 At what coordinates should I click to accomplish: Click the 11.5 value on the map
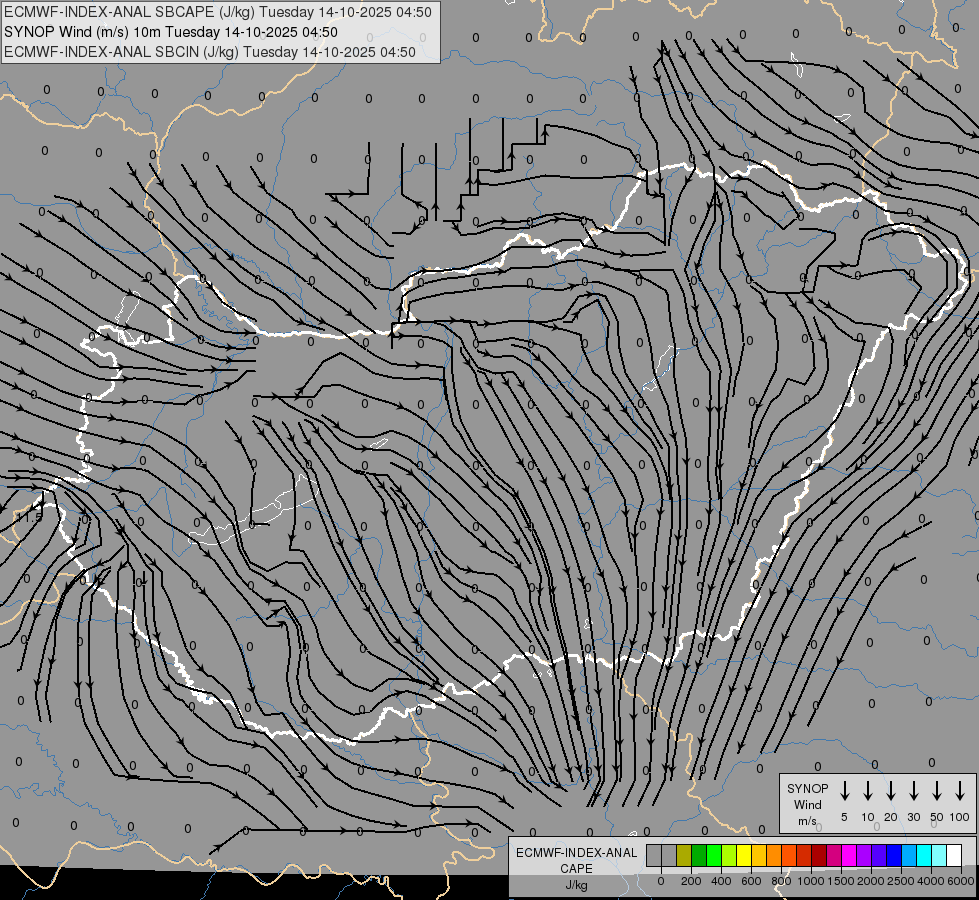click(29, 517)
